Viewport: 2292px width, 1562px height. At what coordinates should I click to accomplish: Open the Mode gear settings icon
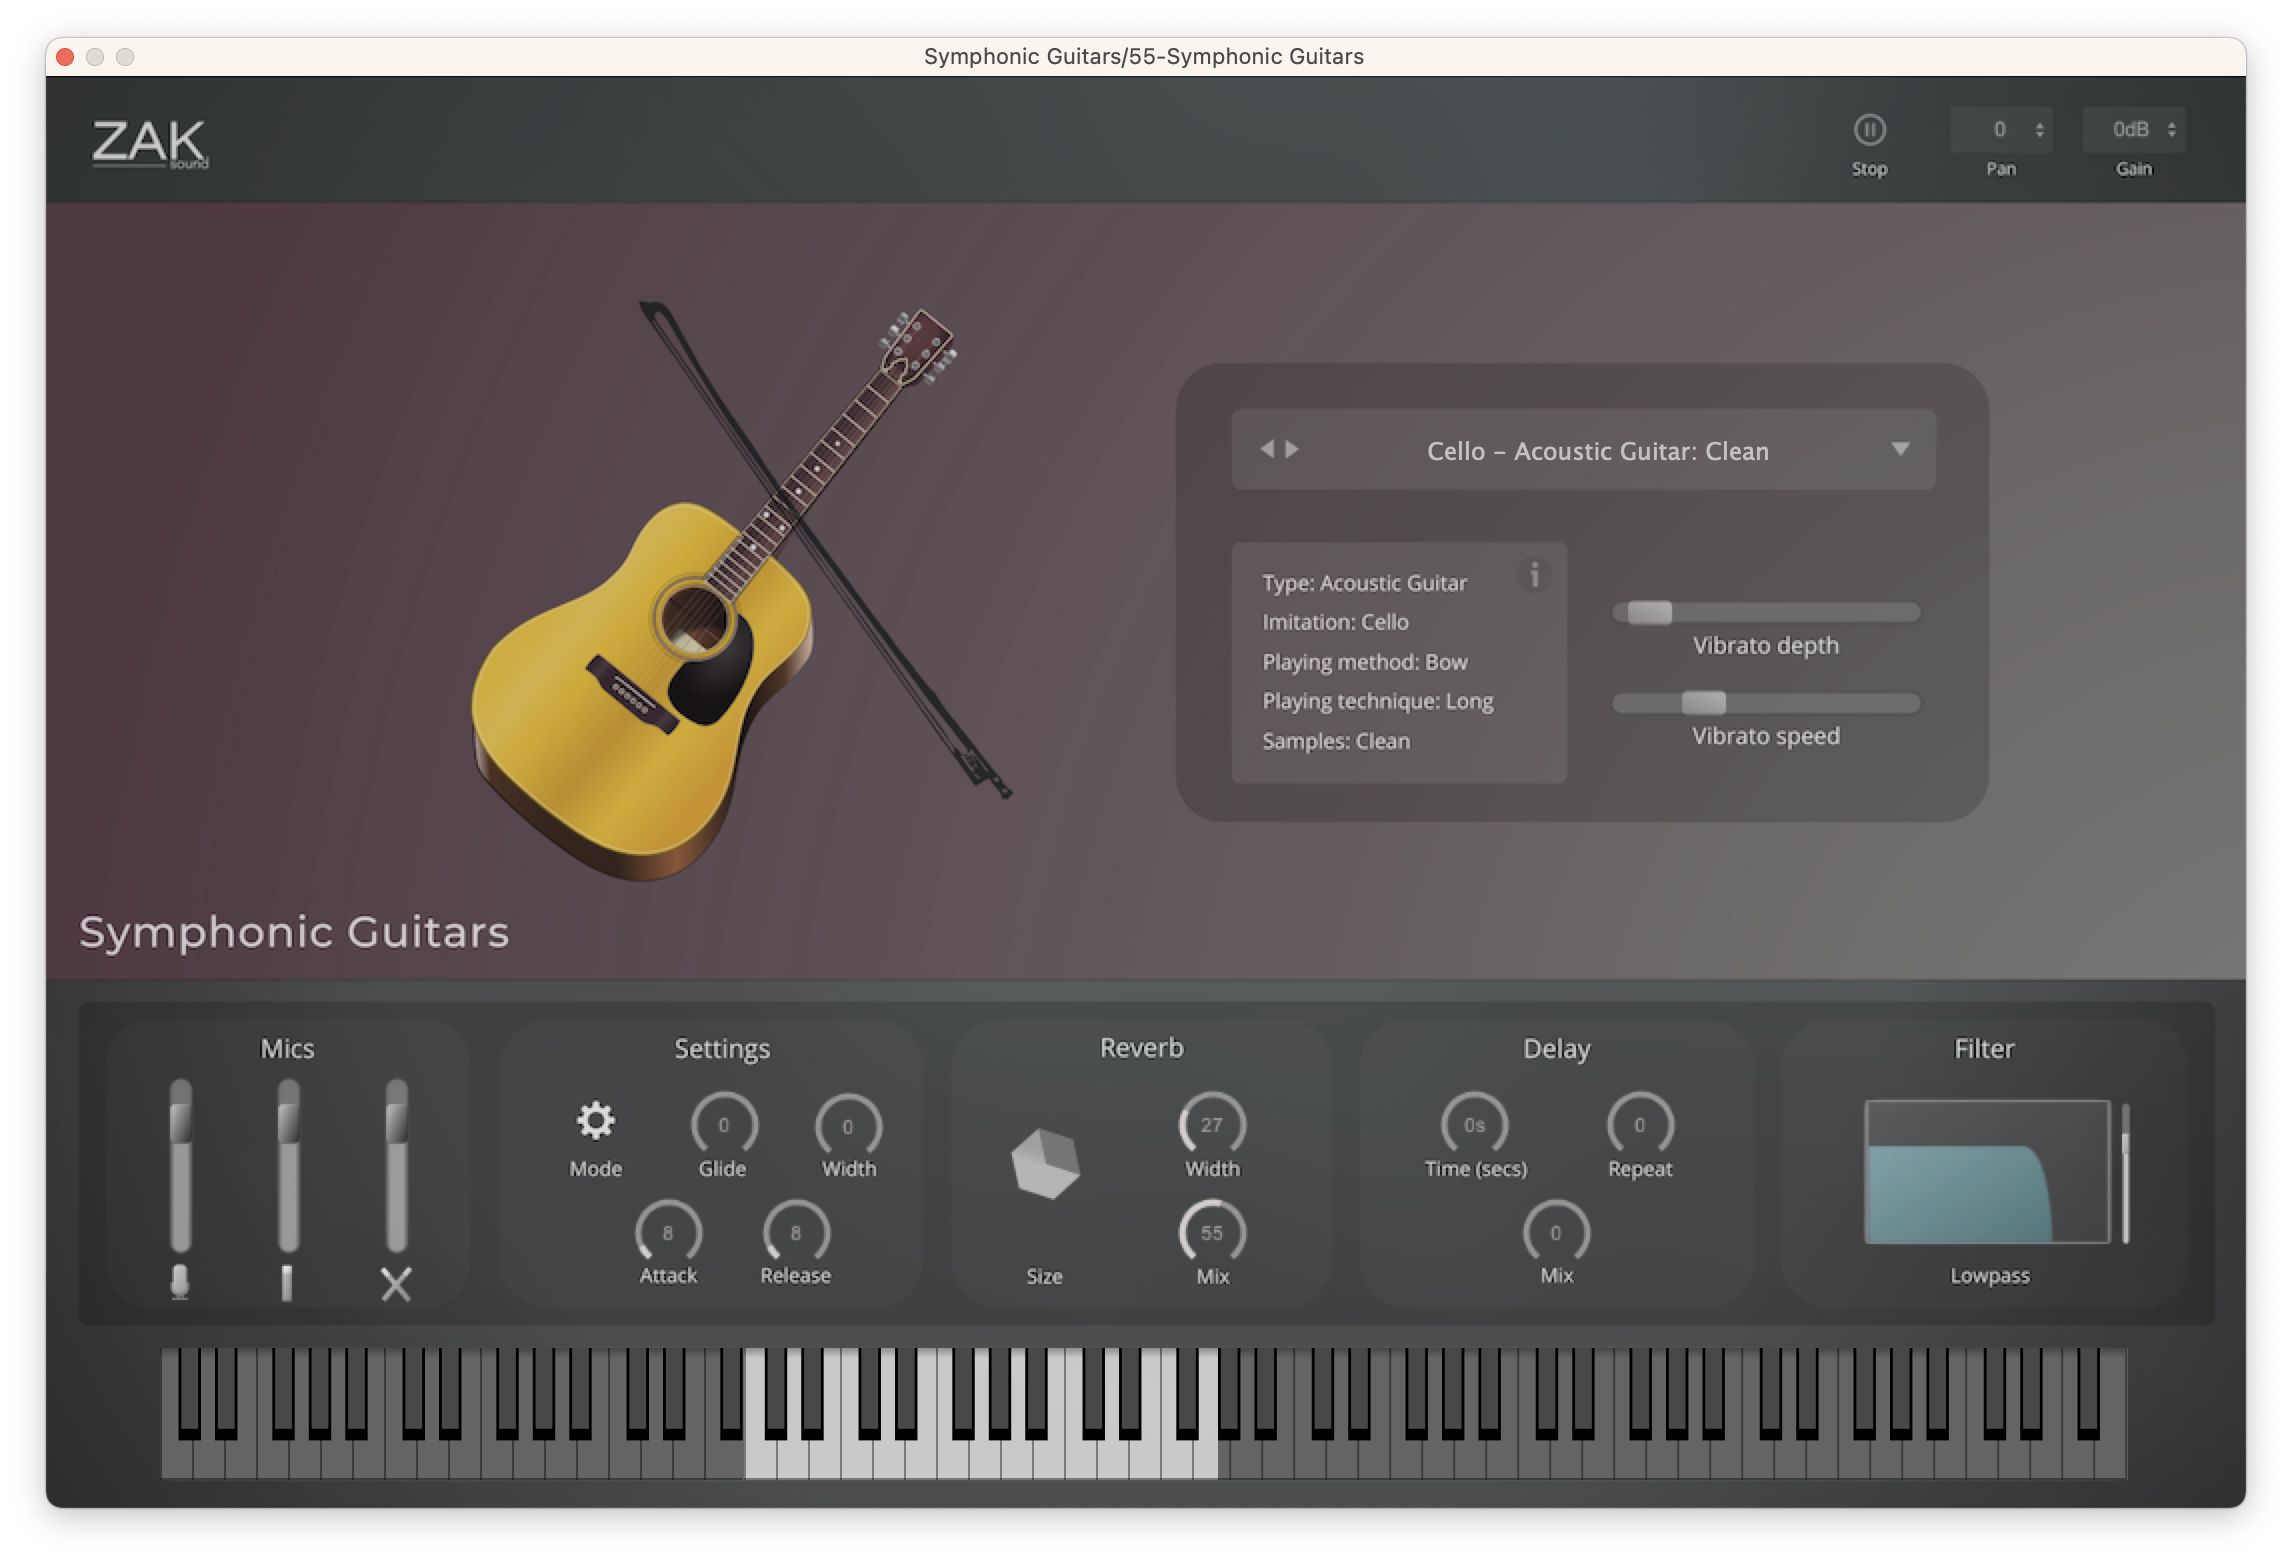pos(596,1122)
